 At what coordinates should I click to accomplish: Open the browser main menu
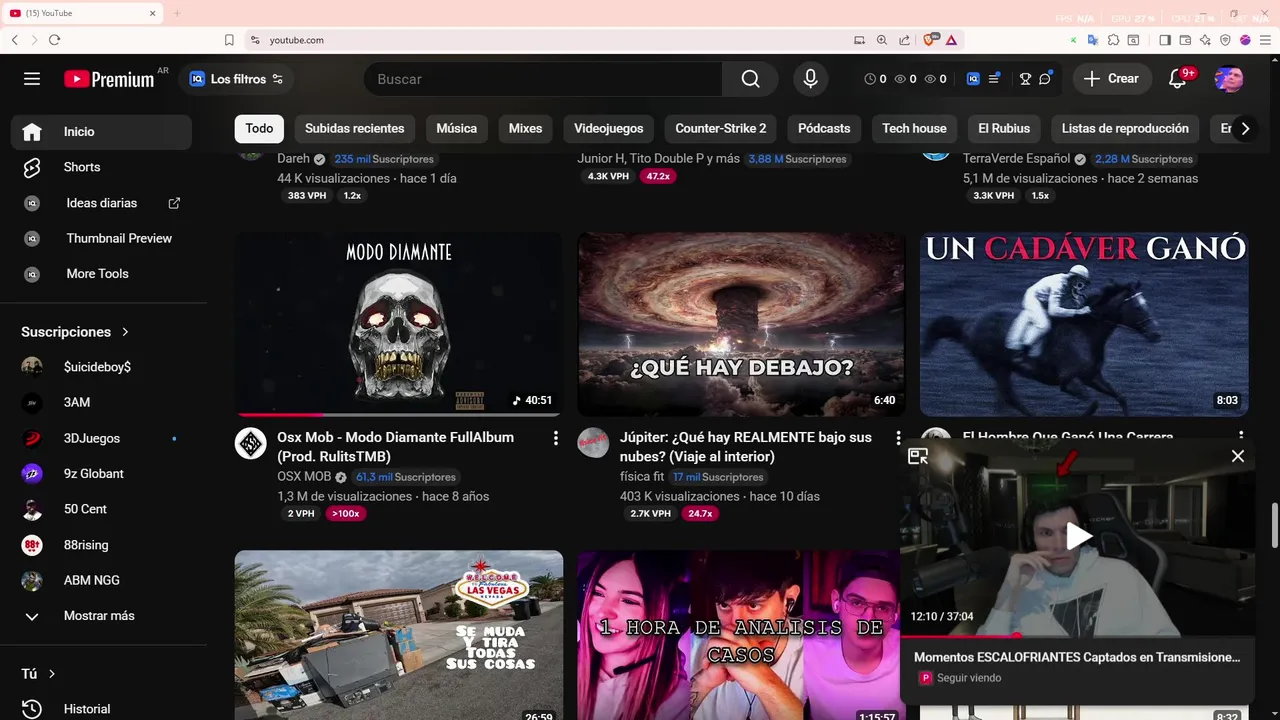1265,40
